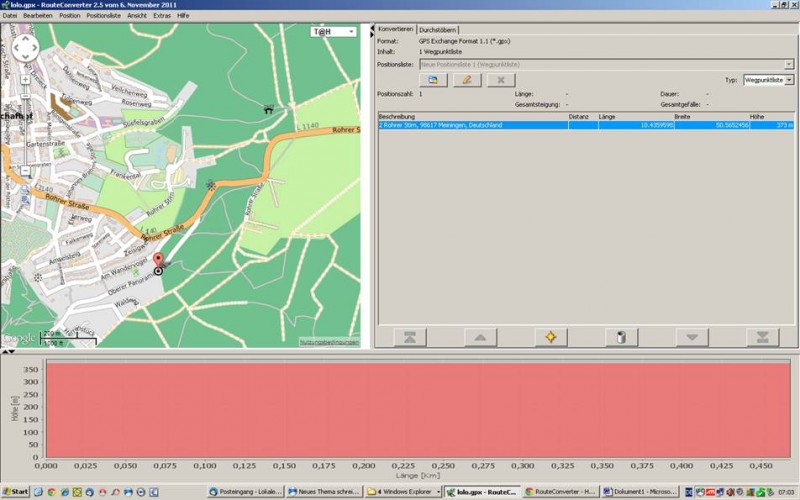Open Windows Explorer from the taskbar
Image resolution: width=800 pixels, height=500 pixels.
point(403,492)
